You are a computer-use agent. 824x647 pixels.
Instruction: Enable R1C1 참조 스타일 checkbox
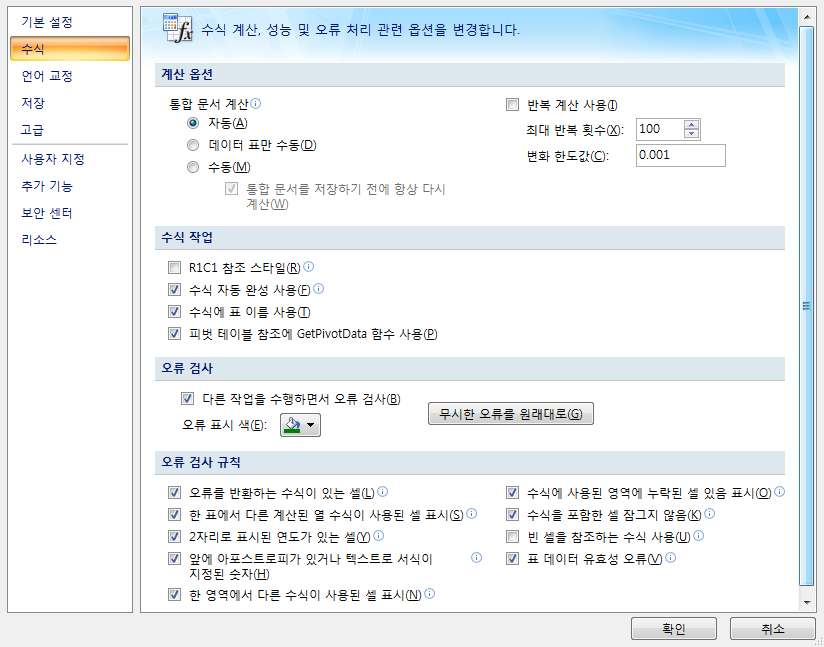pyautogui.click(x=174, y=268)
